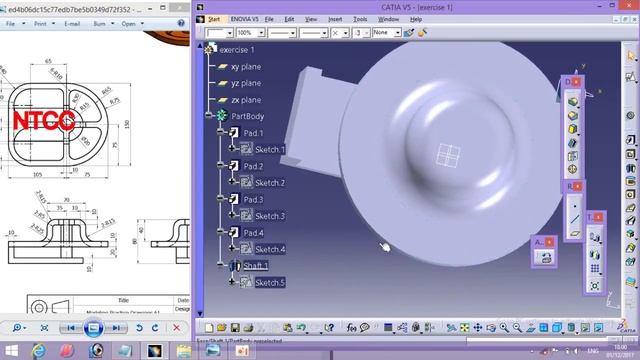
Task: Click the Rectangular Pattern icon in floating toolbar
Action: coord(595,269)
